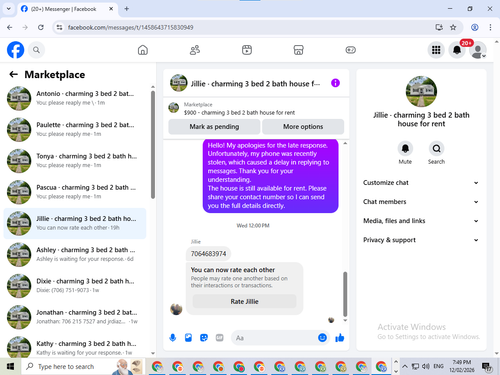Click the browser address bar URL
This screenshot has height=375, width=500.
[130, 27]
